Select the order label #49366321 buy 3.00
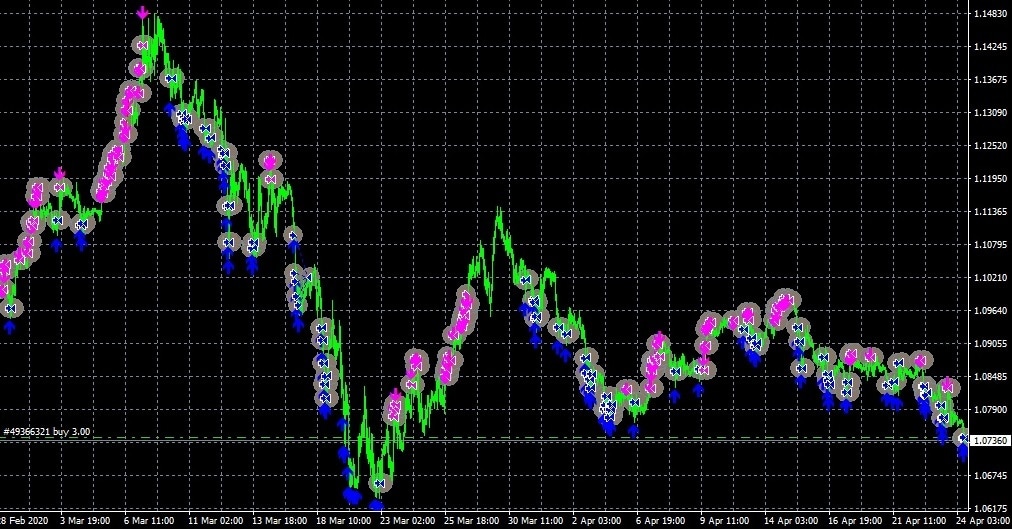This screenshot has height=529, width=1012. (46, 432)
